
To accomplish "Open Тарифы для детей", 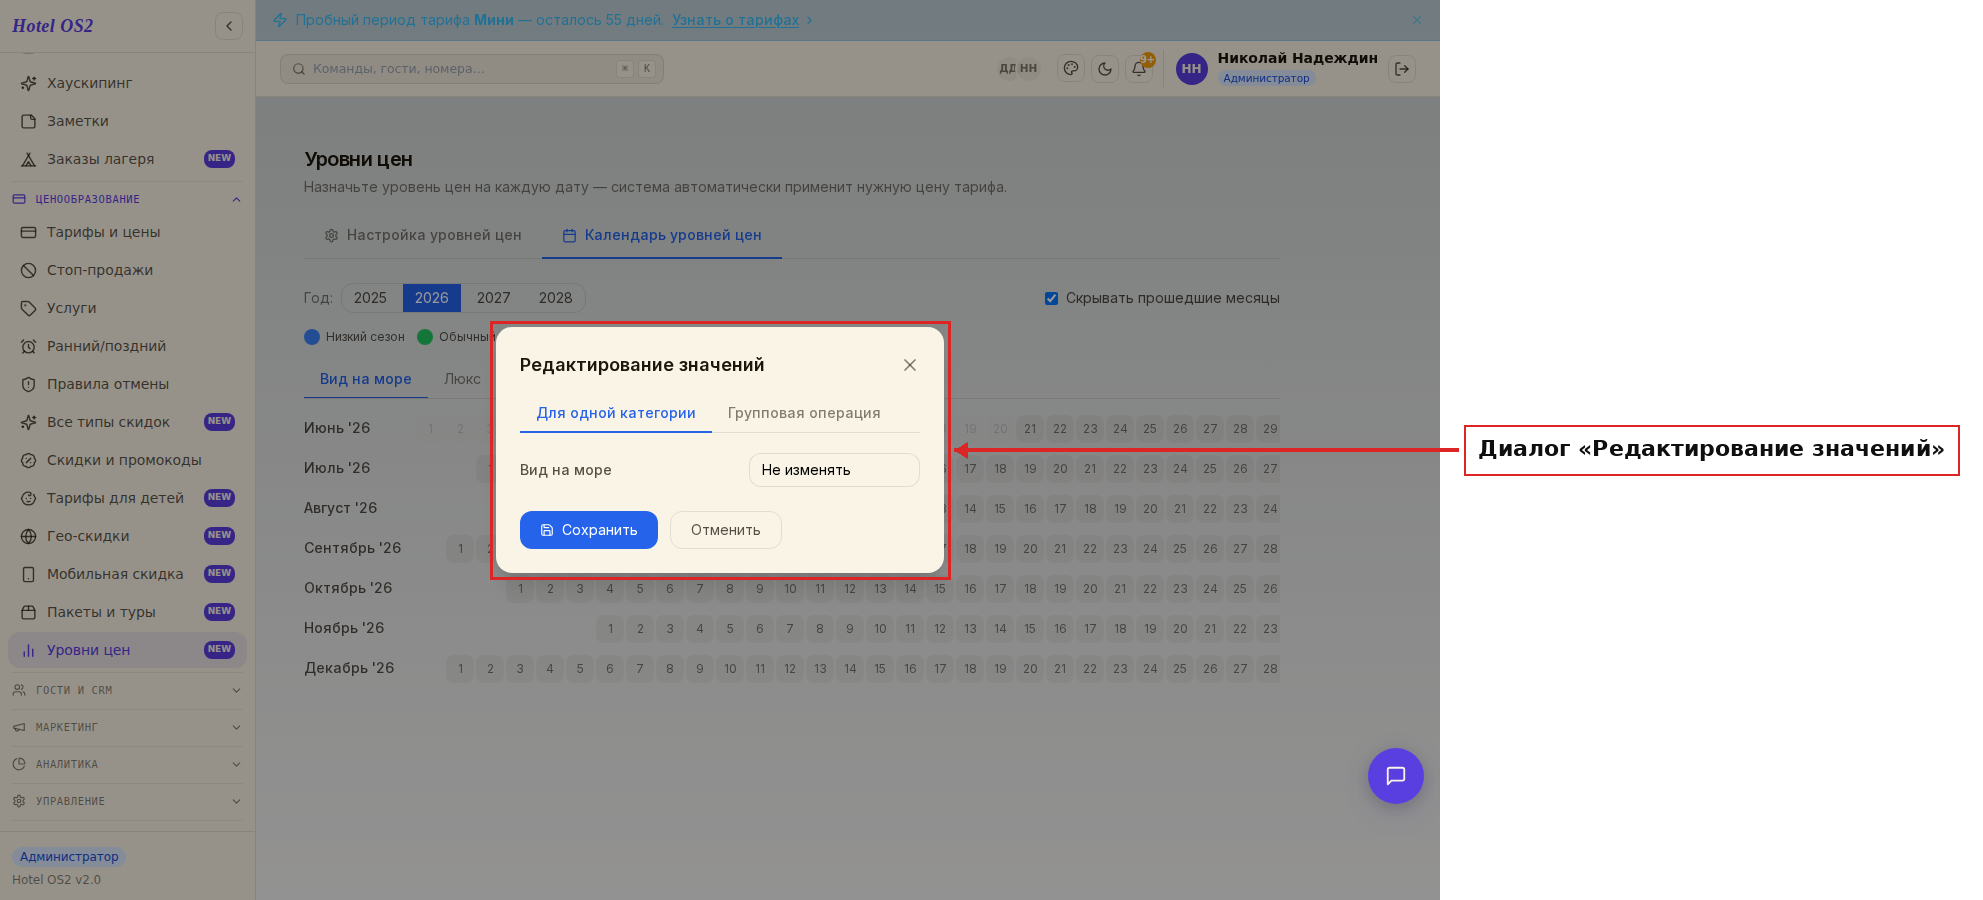I will [x=127, y=498].
